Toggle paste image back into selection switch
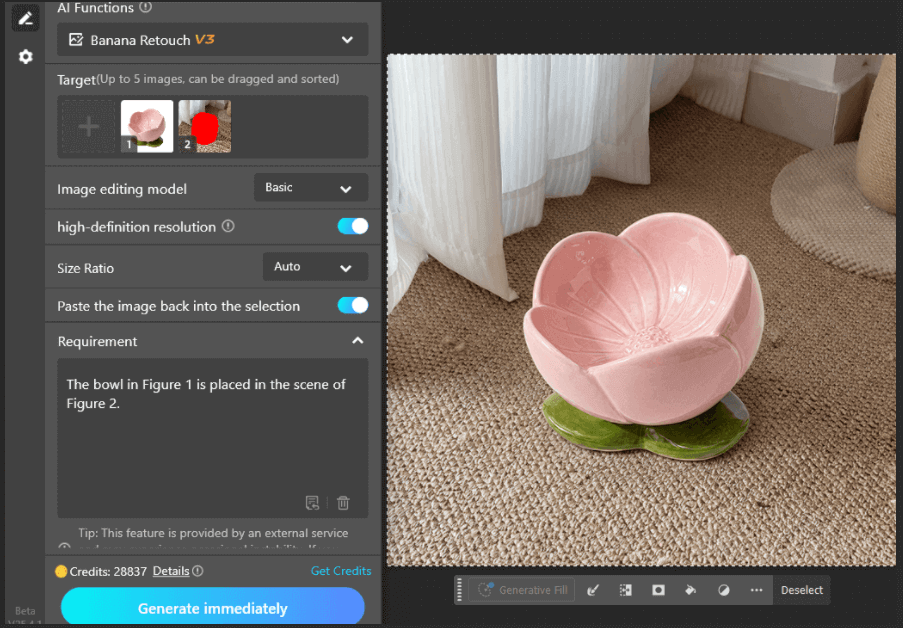Image resolution: width=903 pixels, height=628 pixels. click(353, 306)
